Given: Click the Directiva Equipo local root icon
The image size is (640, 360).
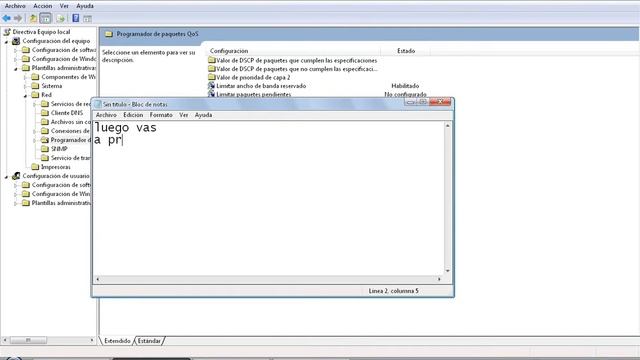Looking at the screenshot, I should [7, 32].
